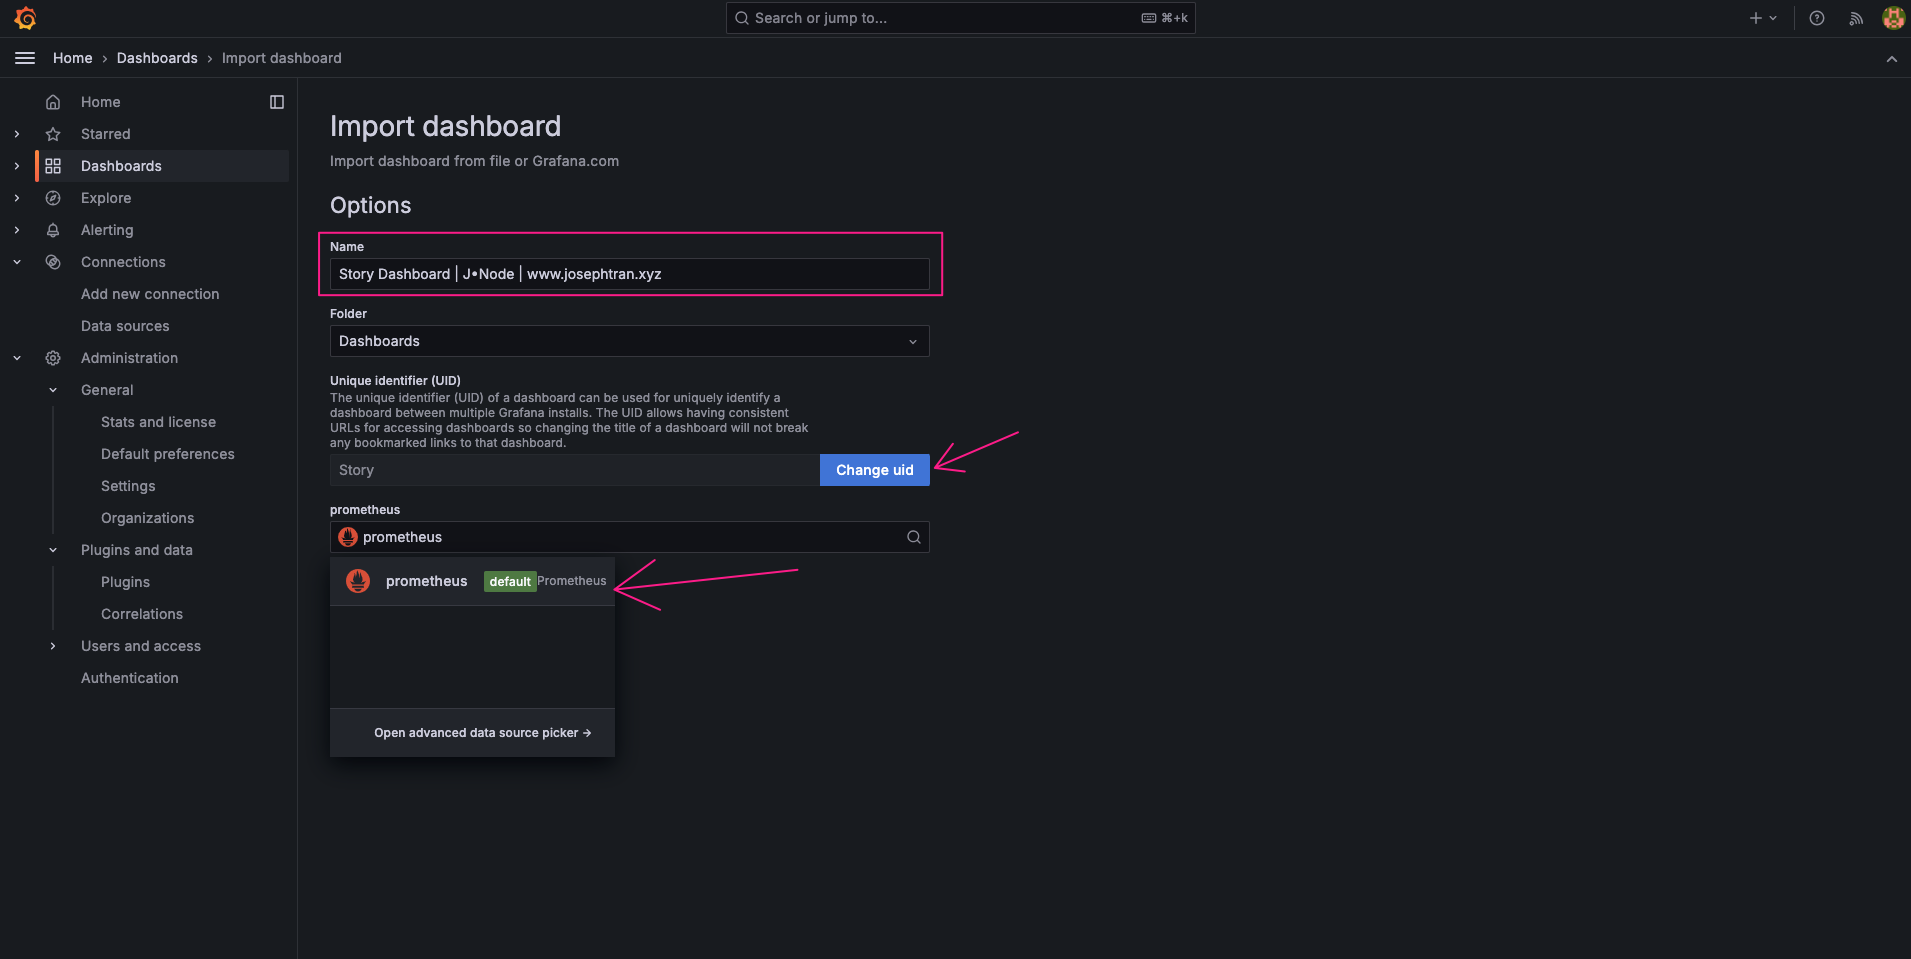Click the Prometheus flame icon in dropdown result
Screen dimensions: 1911x959
[x=358, y=581]
